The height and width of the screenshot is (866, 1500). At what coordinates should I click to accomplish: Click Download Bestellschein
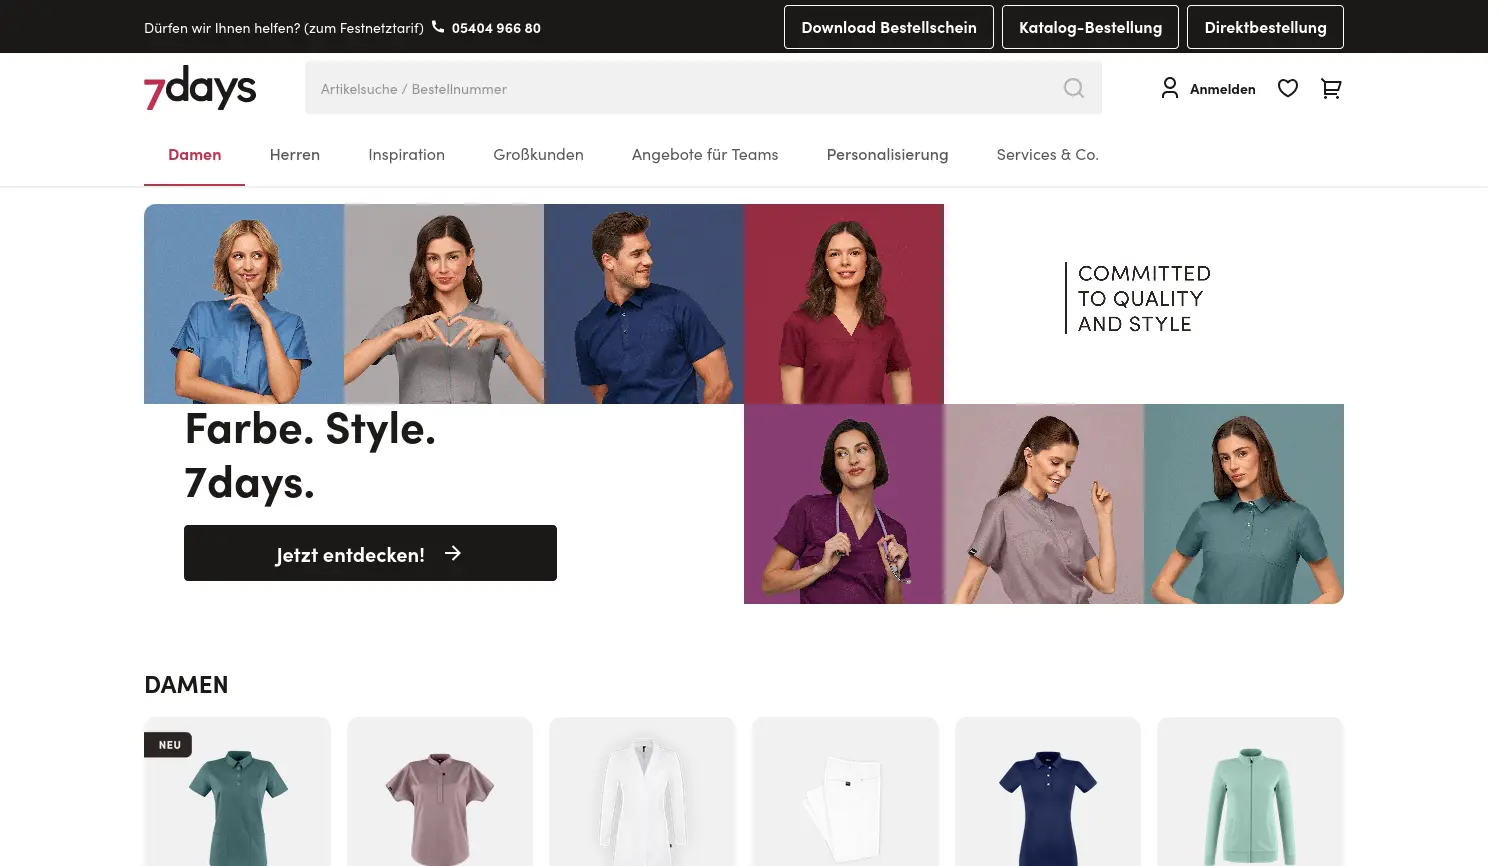point(888,27)
